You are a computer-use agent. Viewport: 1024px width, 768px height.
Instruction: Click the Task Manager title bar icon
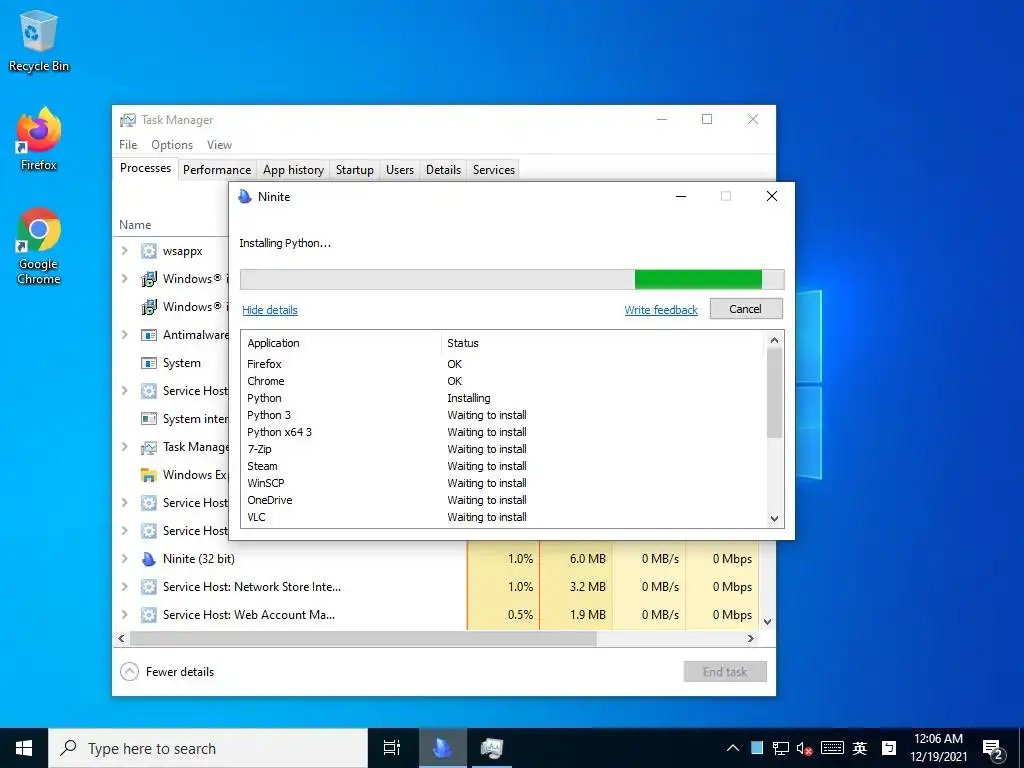(x=127, y=120)
